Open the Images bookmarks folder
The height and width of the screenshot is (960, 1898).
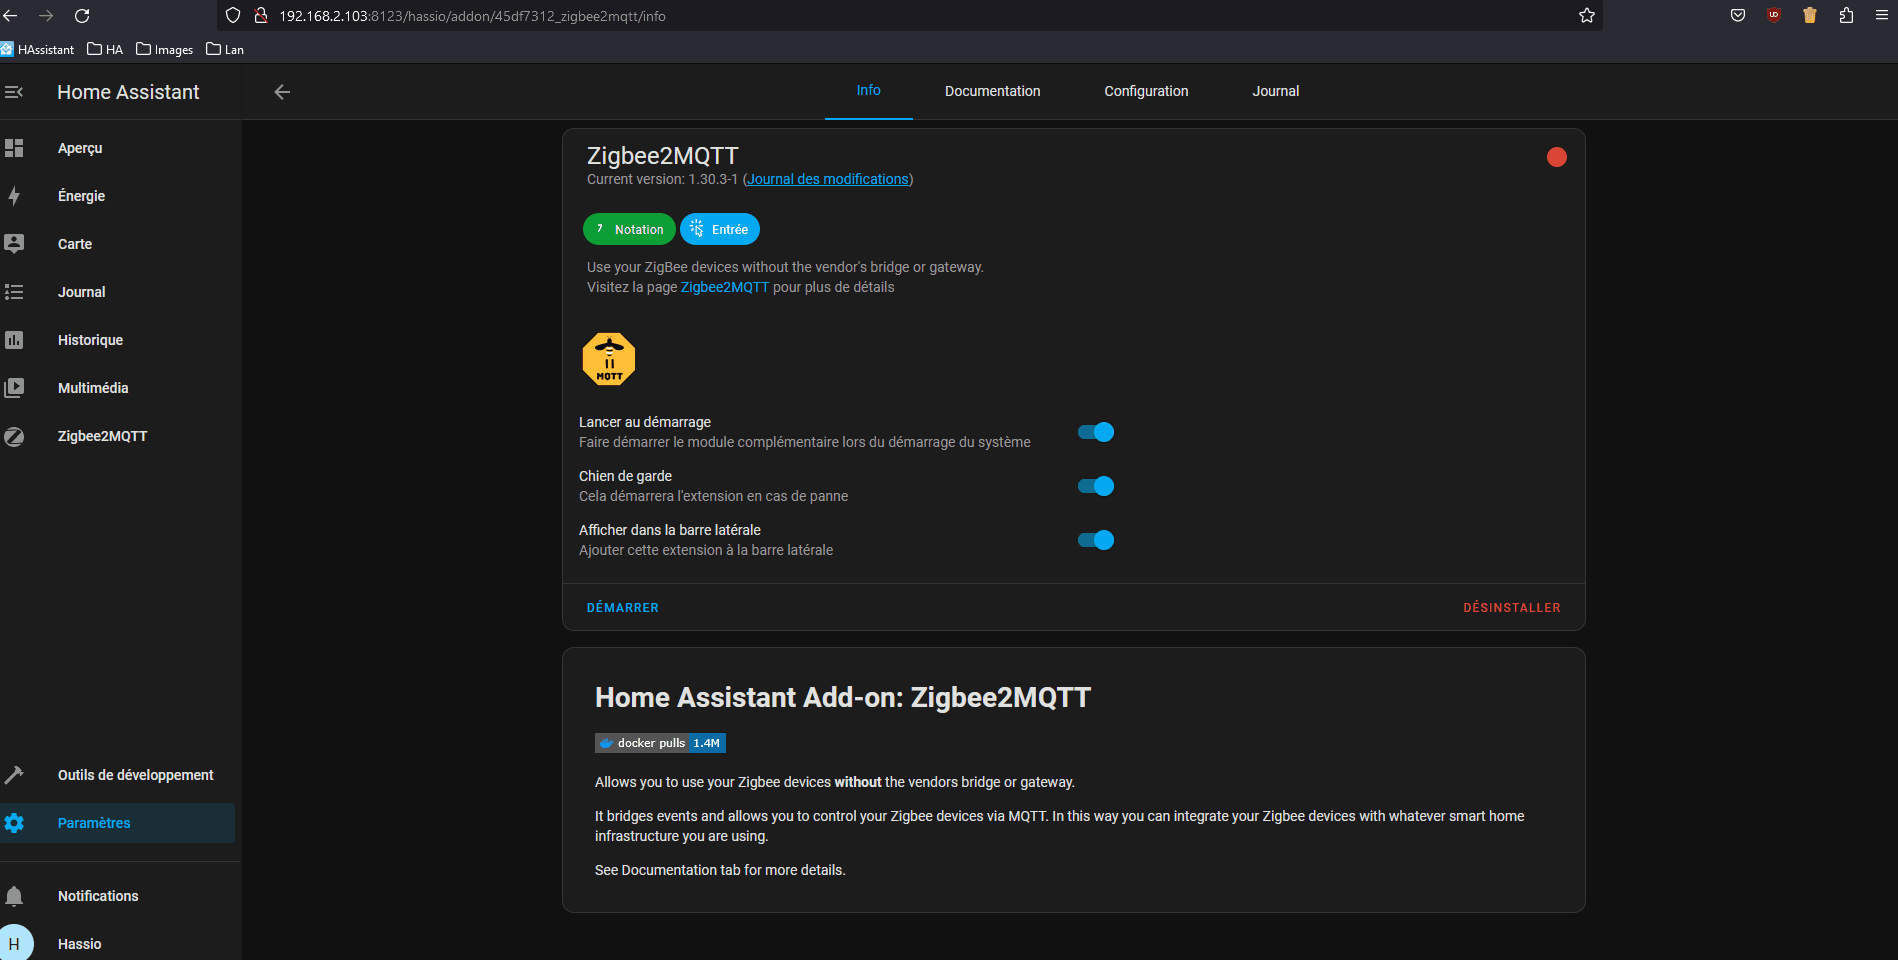(164, 49)
